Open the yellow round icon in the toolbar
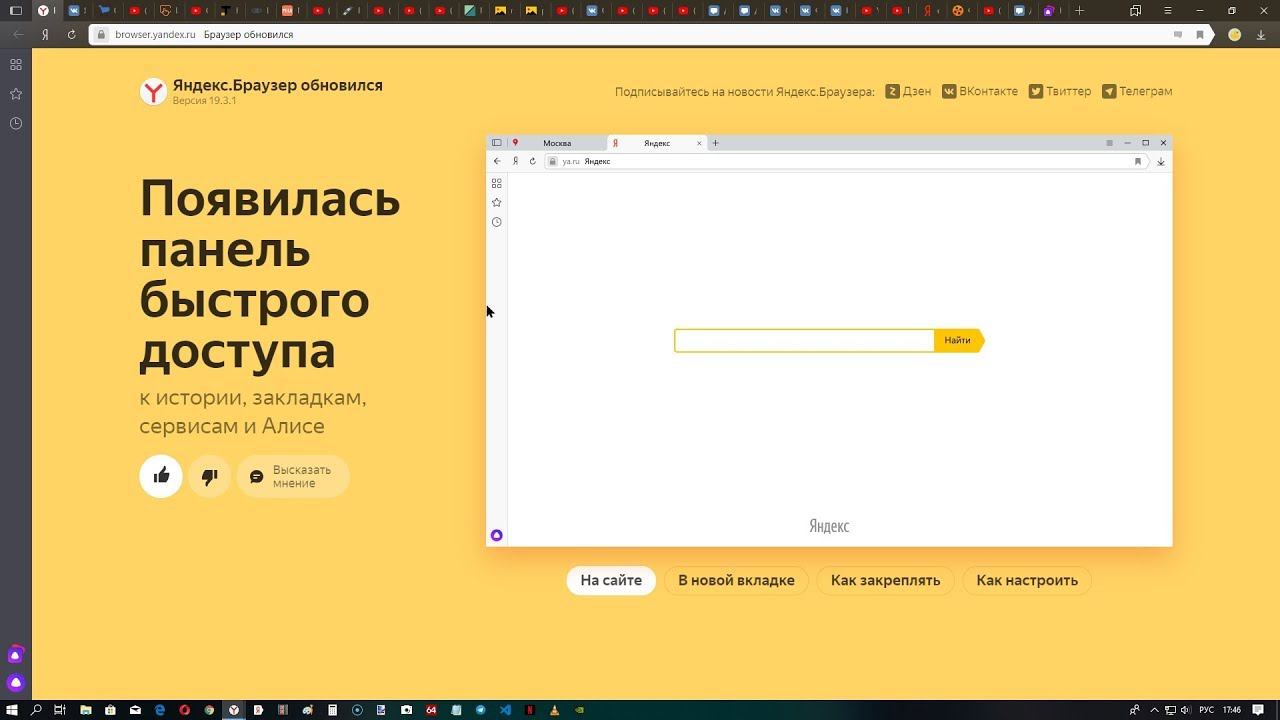 pyautogui.click(x=1234, y=34)
